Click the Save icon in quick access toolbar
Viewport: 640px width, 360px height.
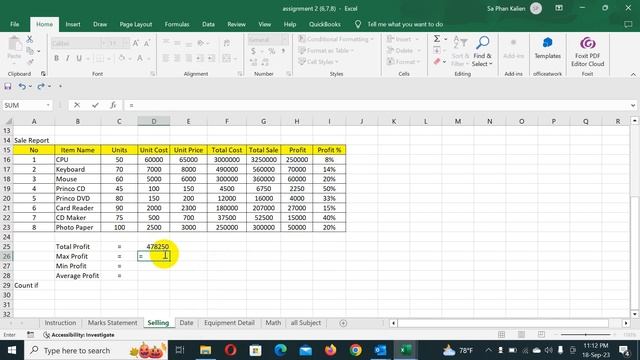(x=8, y=86)
